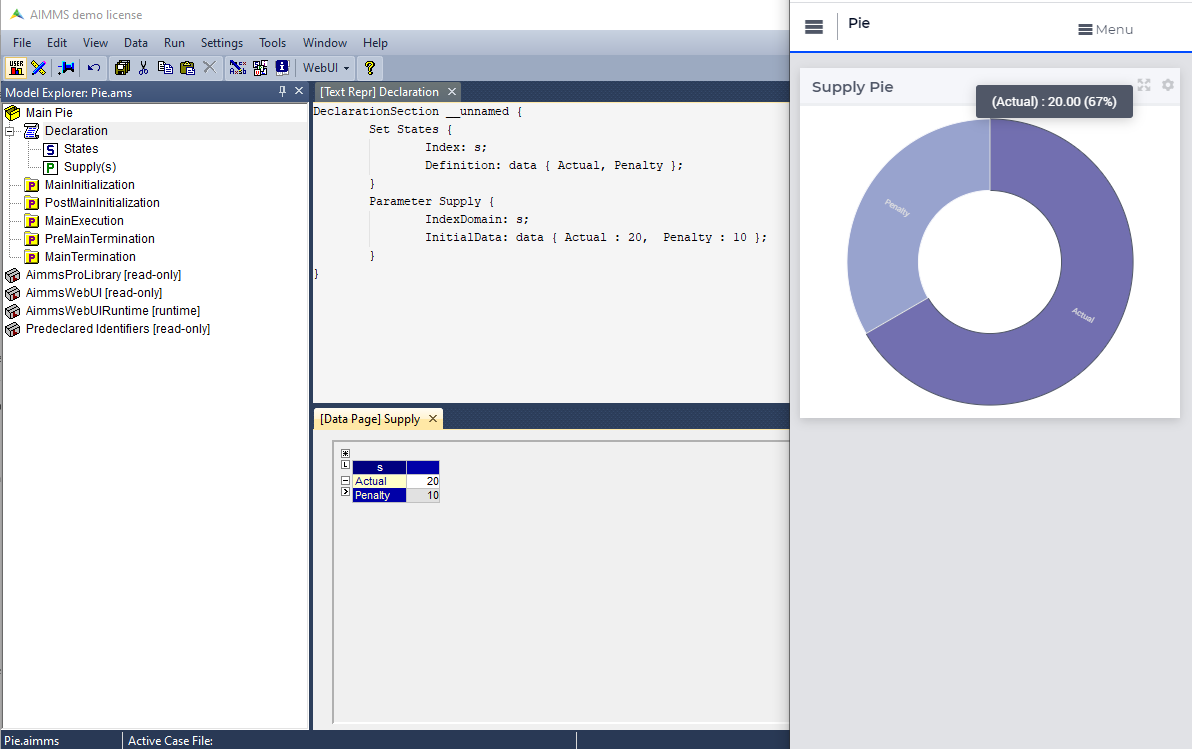The width and height of the screenshot is (1192, 749).
Task: Click Pie.aimms in the status bar
Action: [32, 741]
